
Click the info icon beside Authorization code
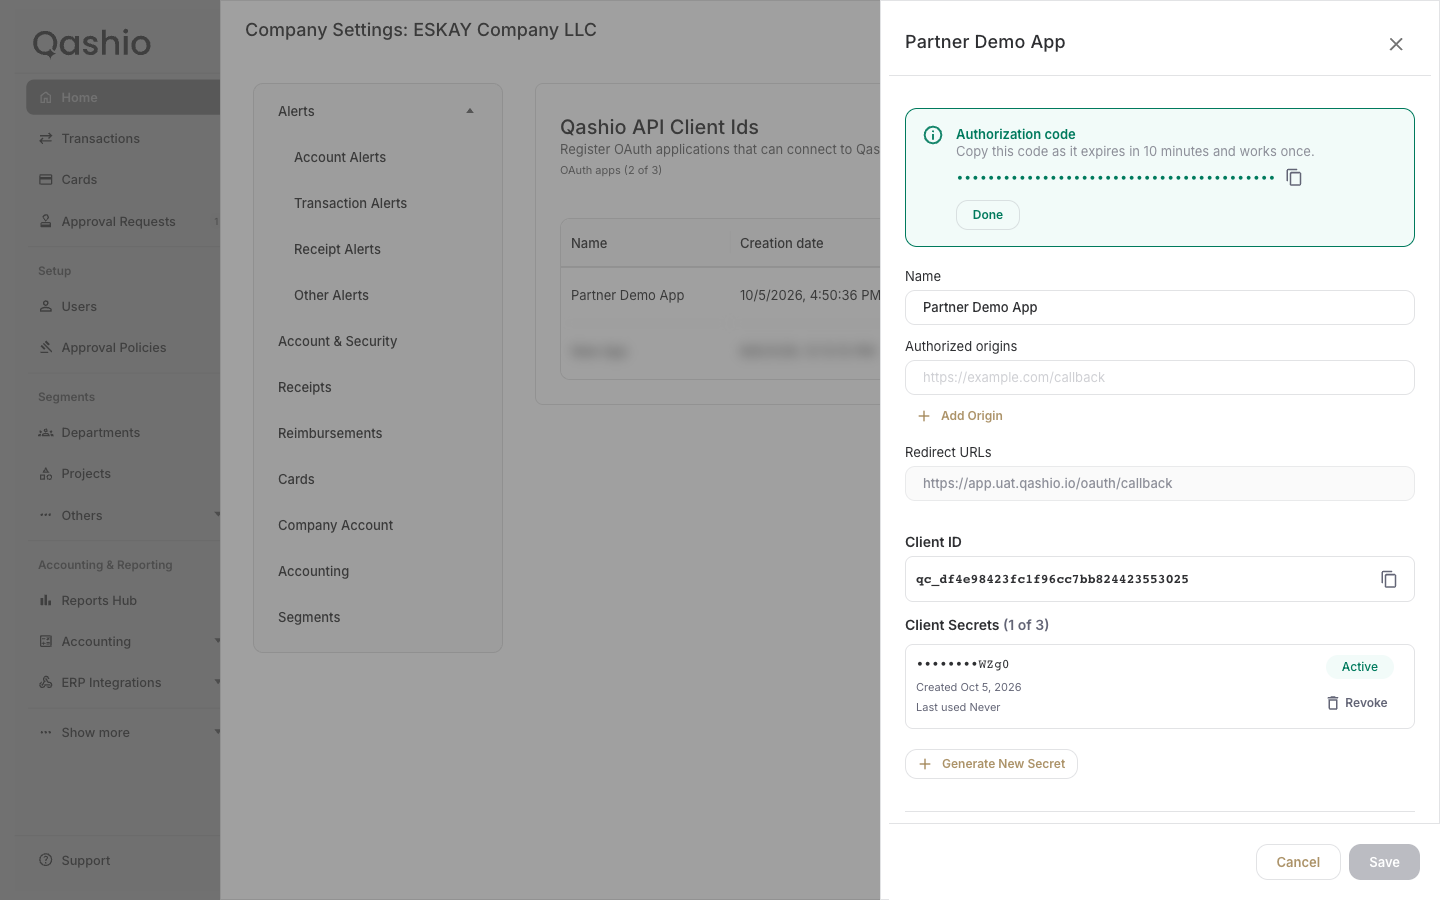[933, 135]
